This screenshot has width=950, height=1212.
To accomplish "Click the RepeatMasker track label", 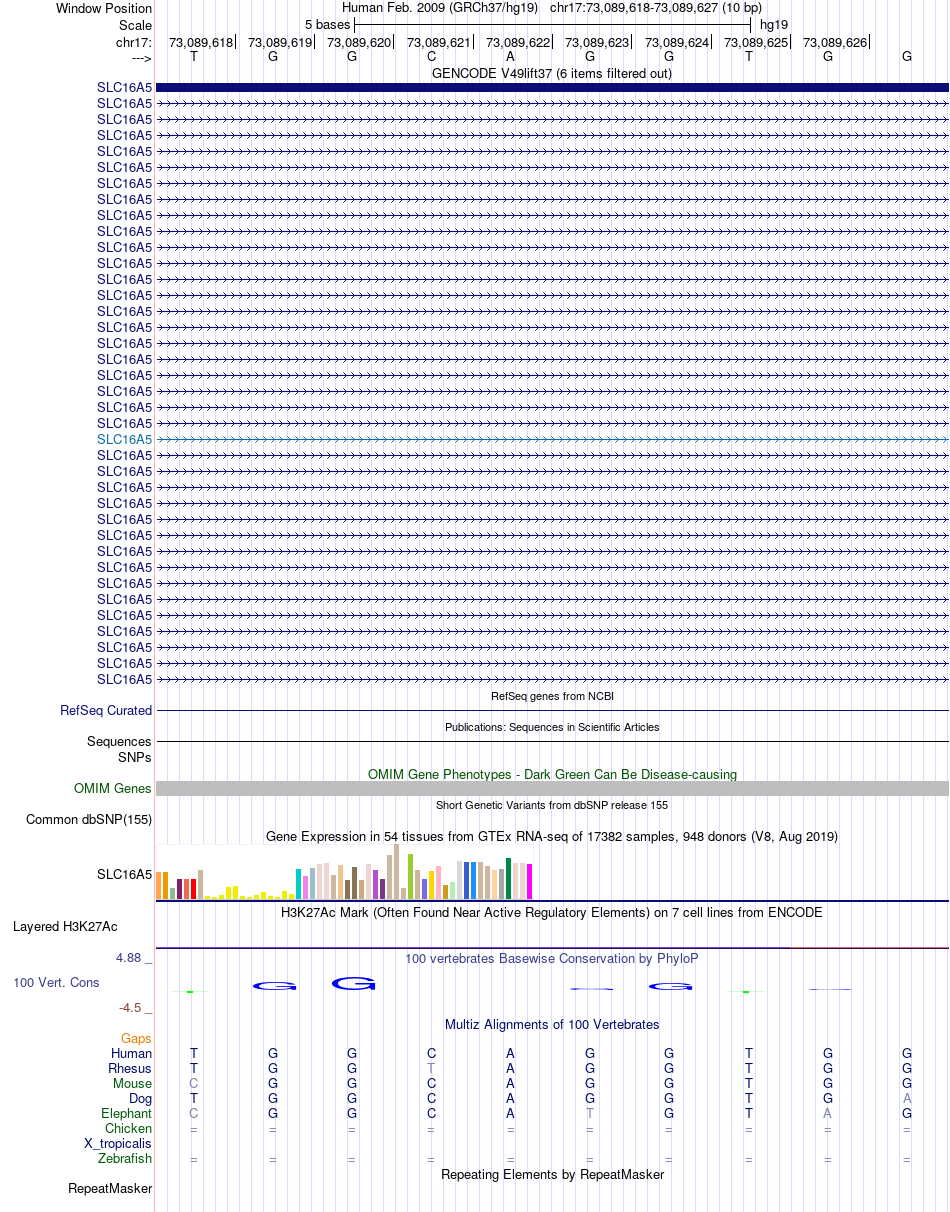I will [x=110, y=1189].
